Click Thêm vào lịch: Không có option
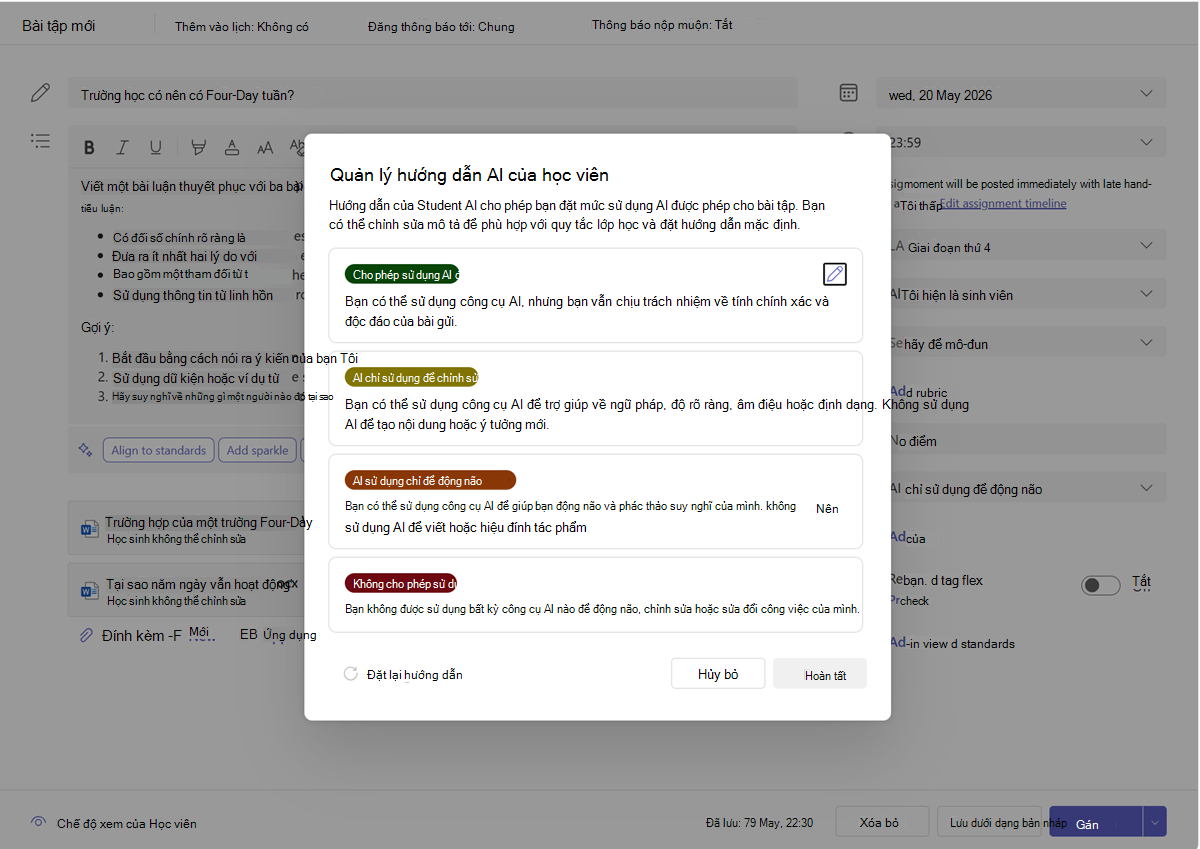Screen dimensions: 1200x849 pyautogui.click(x=242, y=27)
